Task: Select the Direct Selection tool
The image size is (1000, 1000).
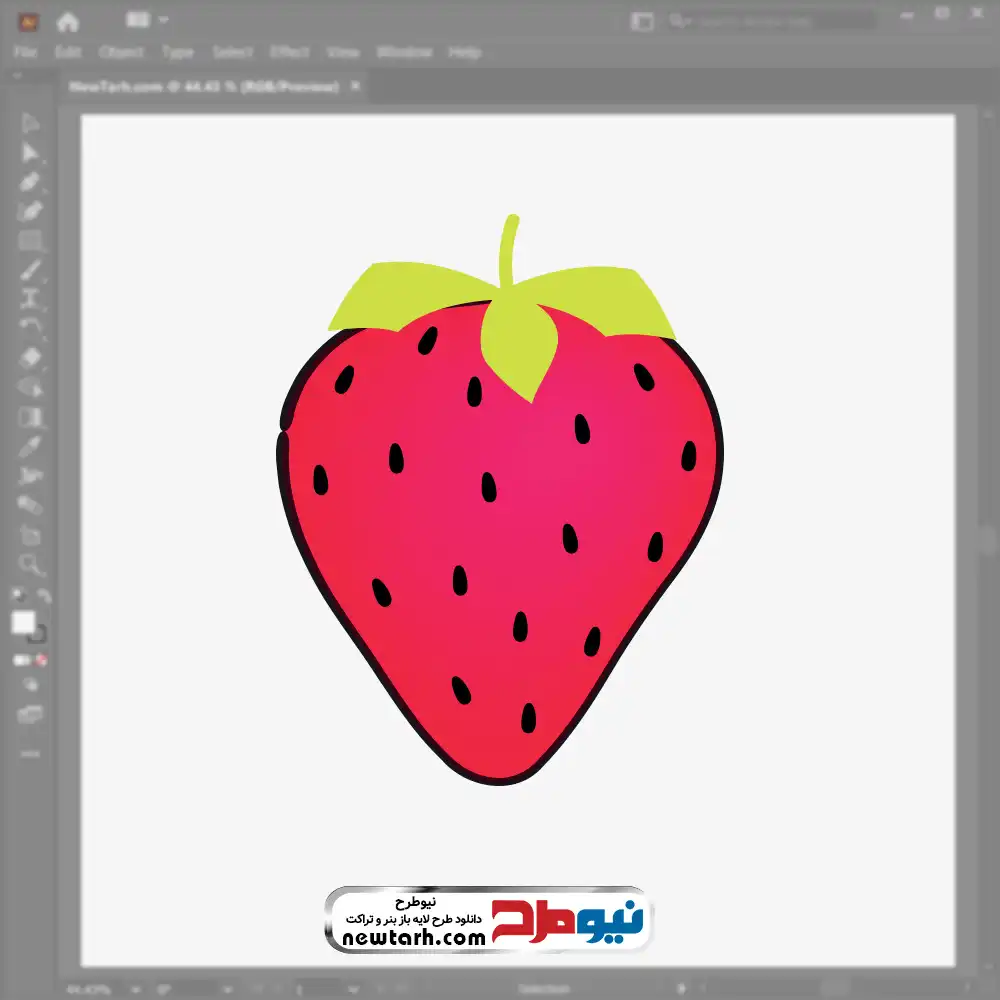Action: (x=30, y=153)
